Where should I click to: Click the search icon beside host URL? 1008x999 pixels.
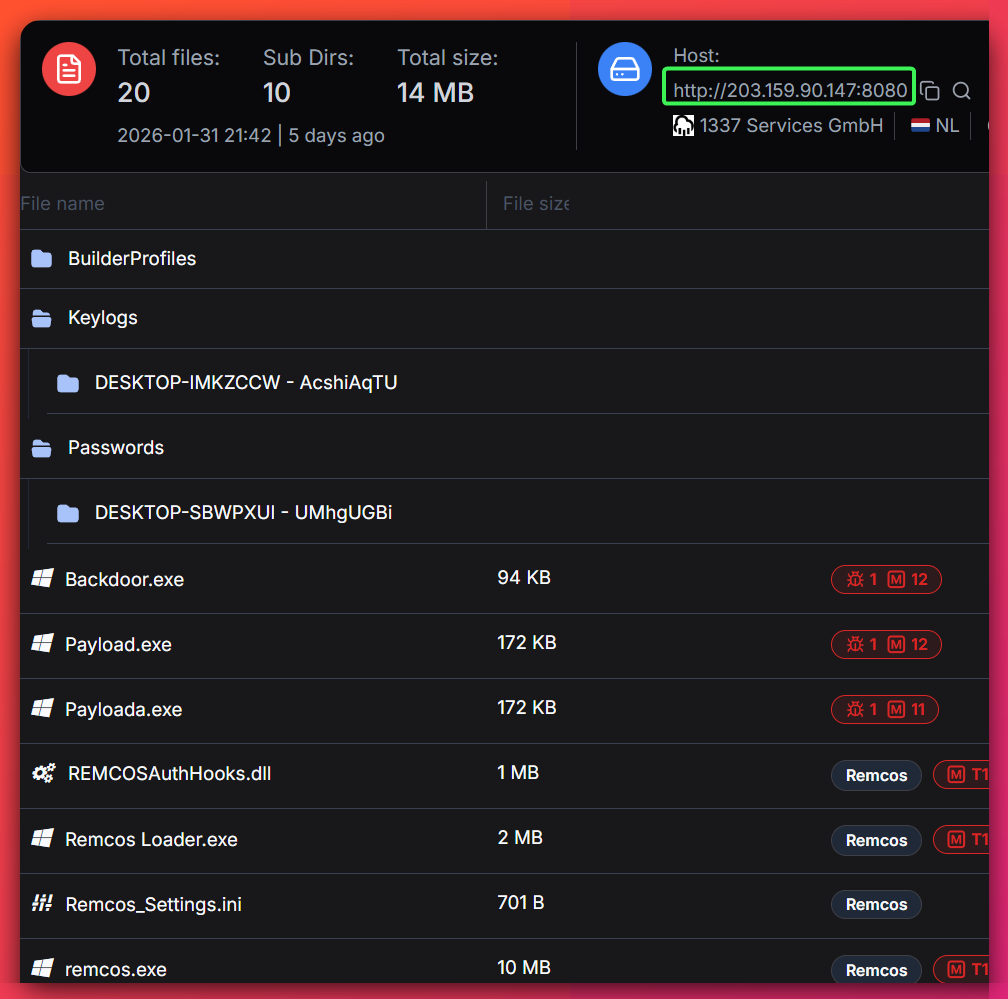coord(961,91)
